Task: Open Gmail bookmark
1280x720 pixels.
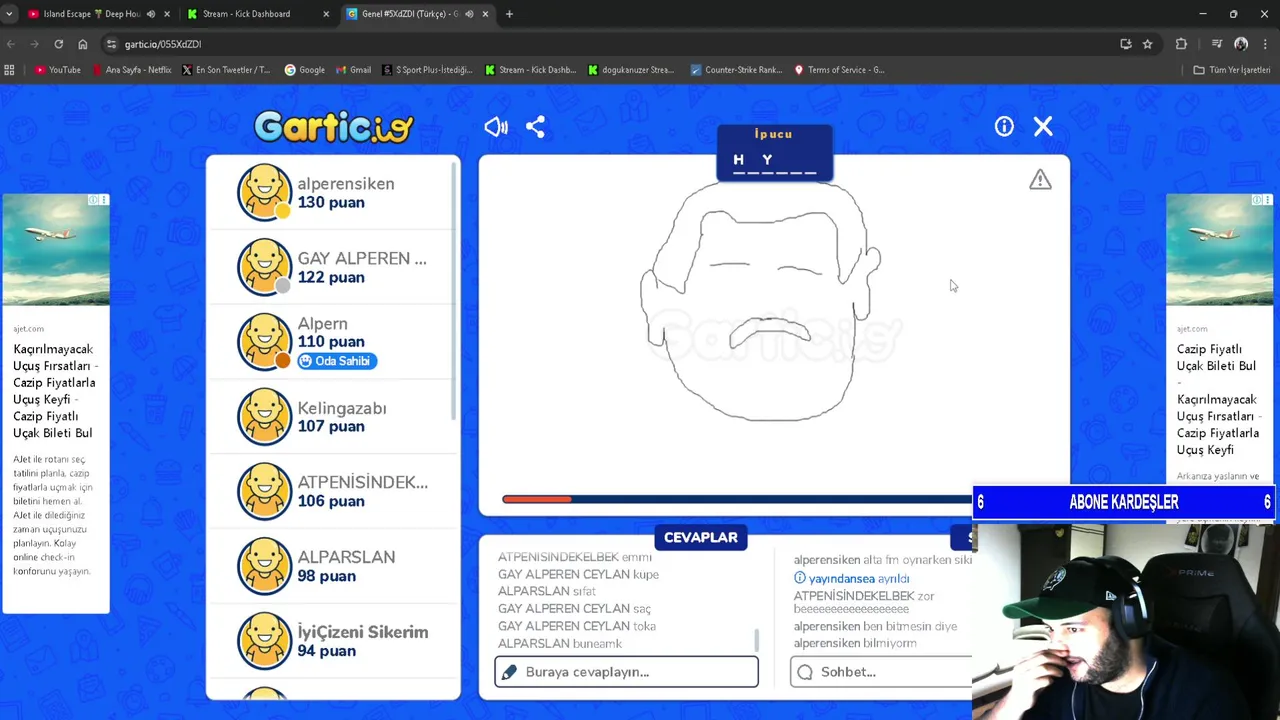Action: (353, 70)
